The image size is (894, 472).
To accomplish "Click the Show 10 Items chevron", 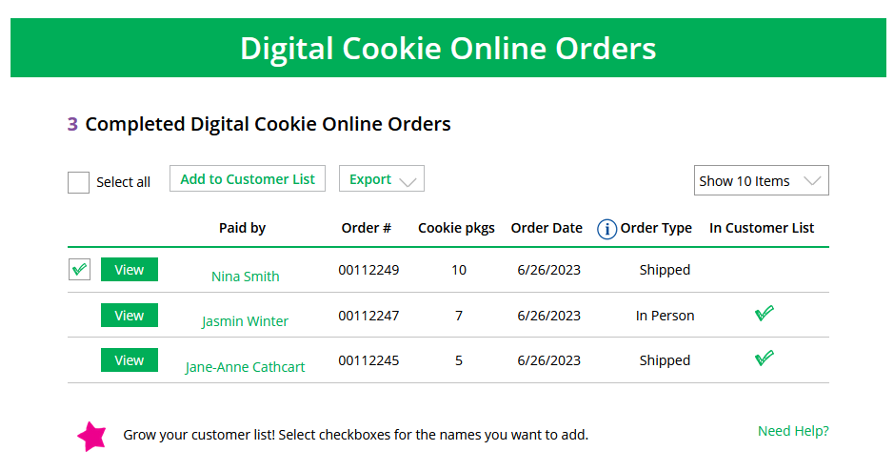I will pos(812,181).
